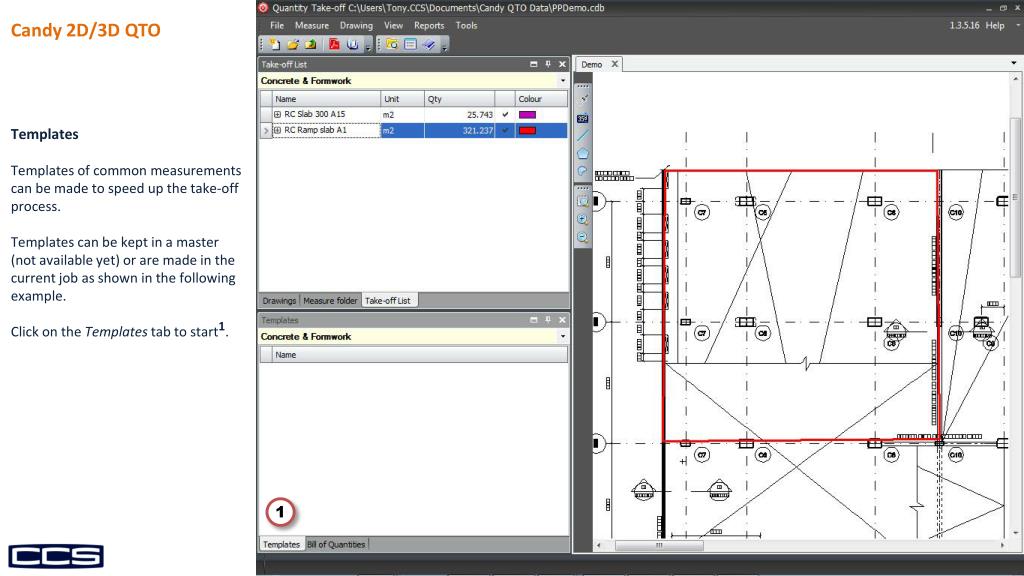Expand the RC Slab 300 A15 row
The height and width of the screenshot is (576, 1024).
click(278, 114)
